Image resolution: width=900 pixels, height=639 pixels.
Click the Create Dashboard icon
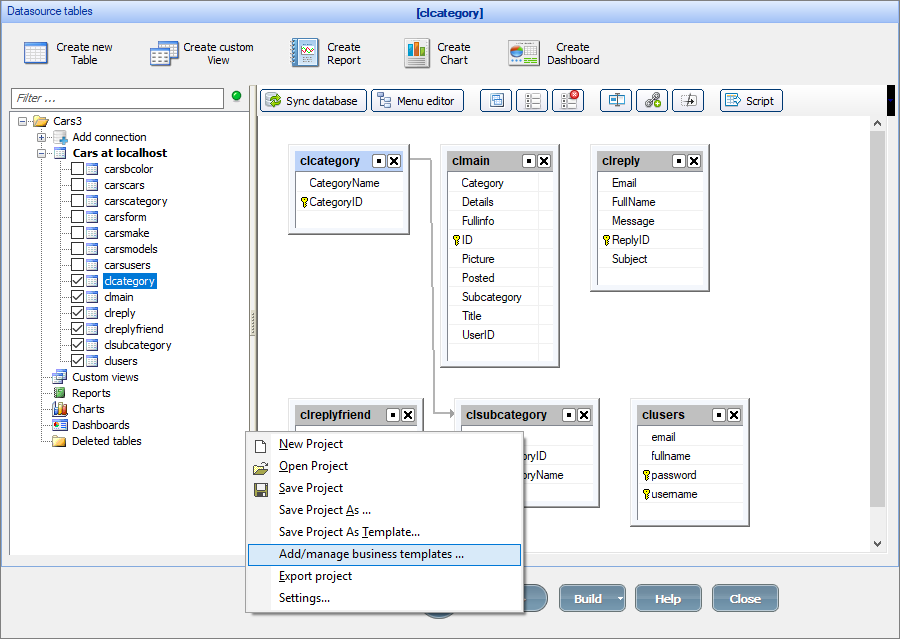click(523, 54)
